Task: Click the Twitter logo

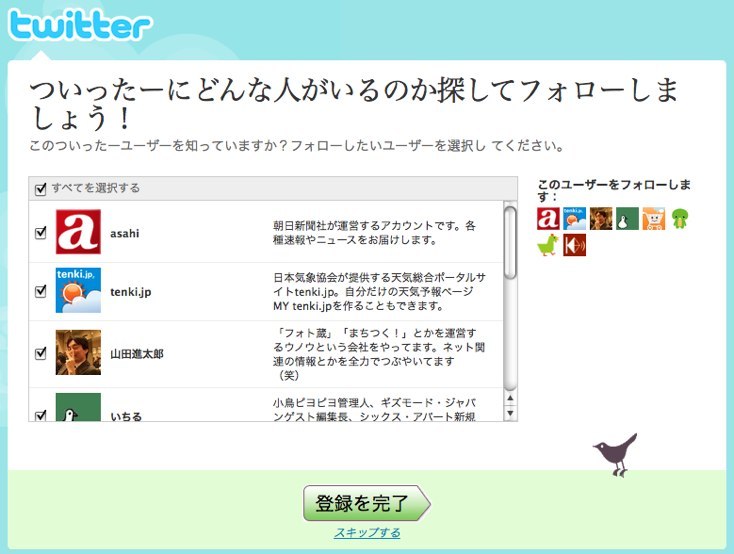Action: point(80,25)
